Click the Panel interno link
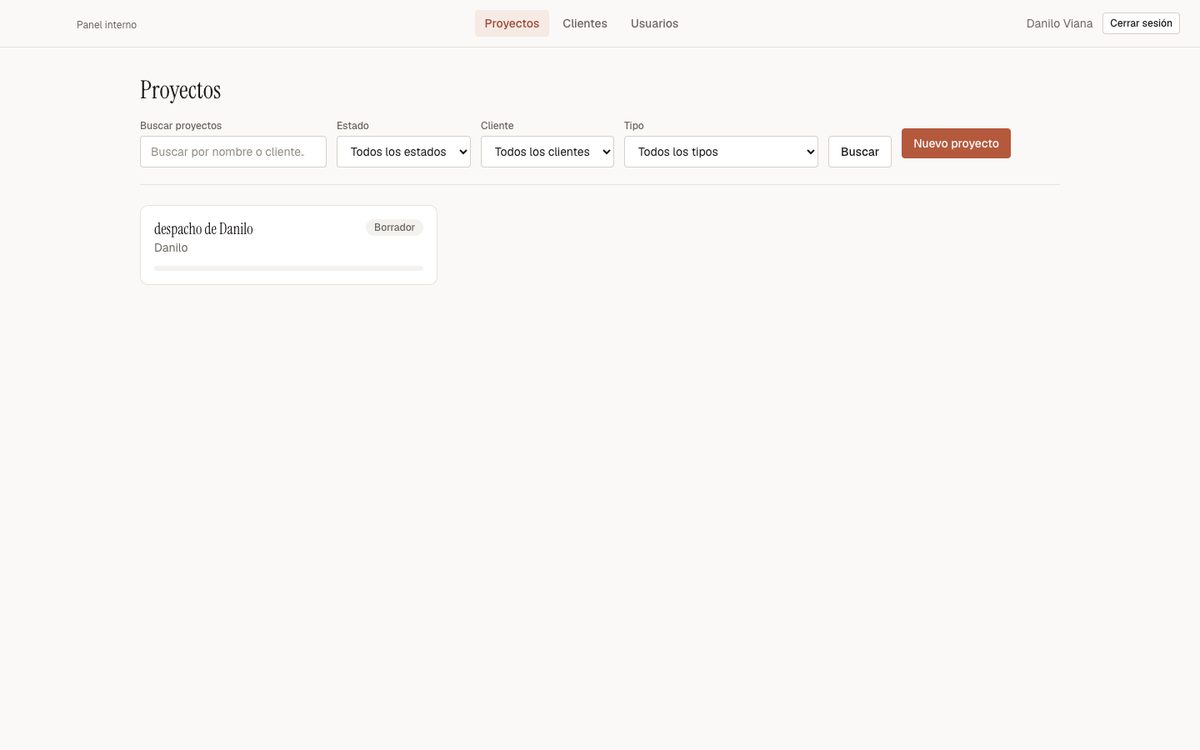Viewport: 1200px width, 750px height. (107, 24)
